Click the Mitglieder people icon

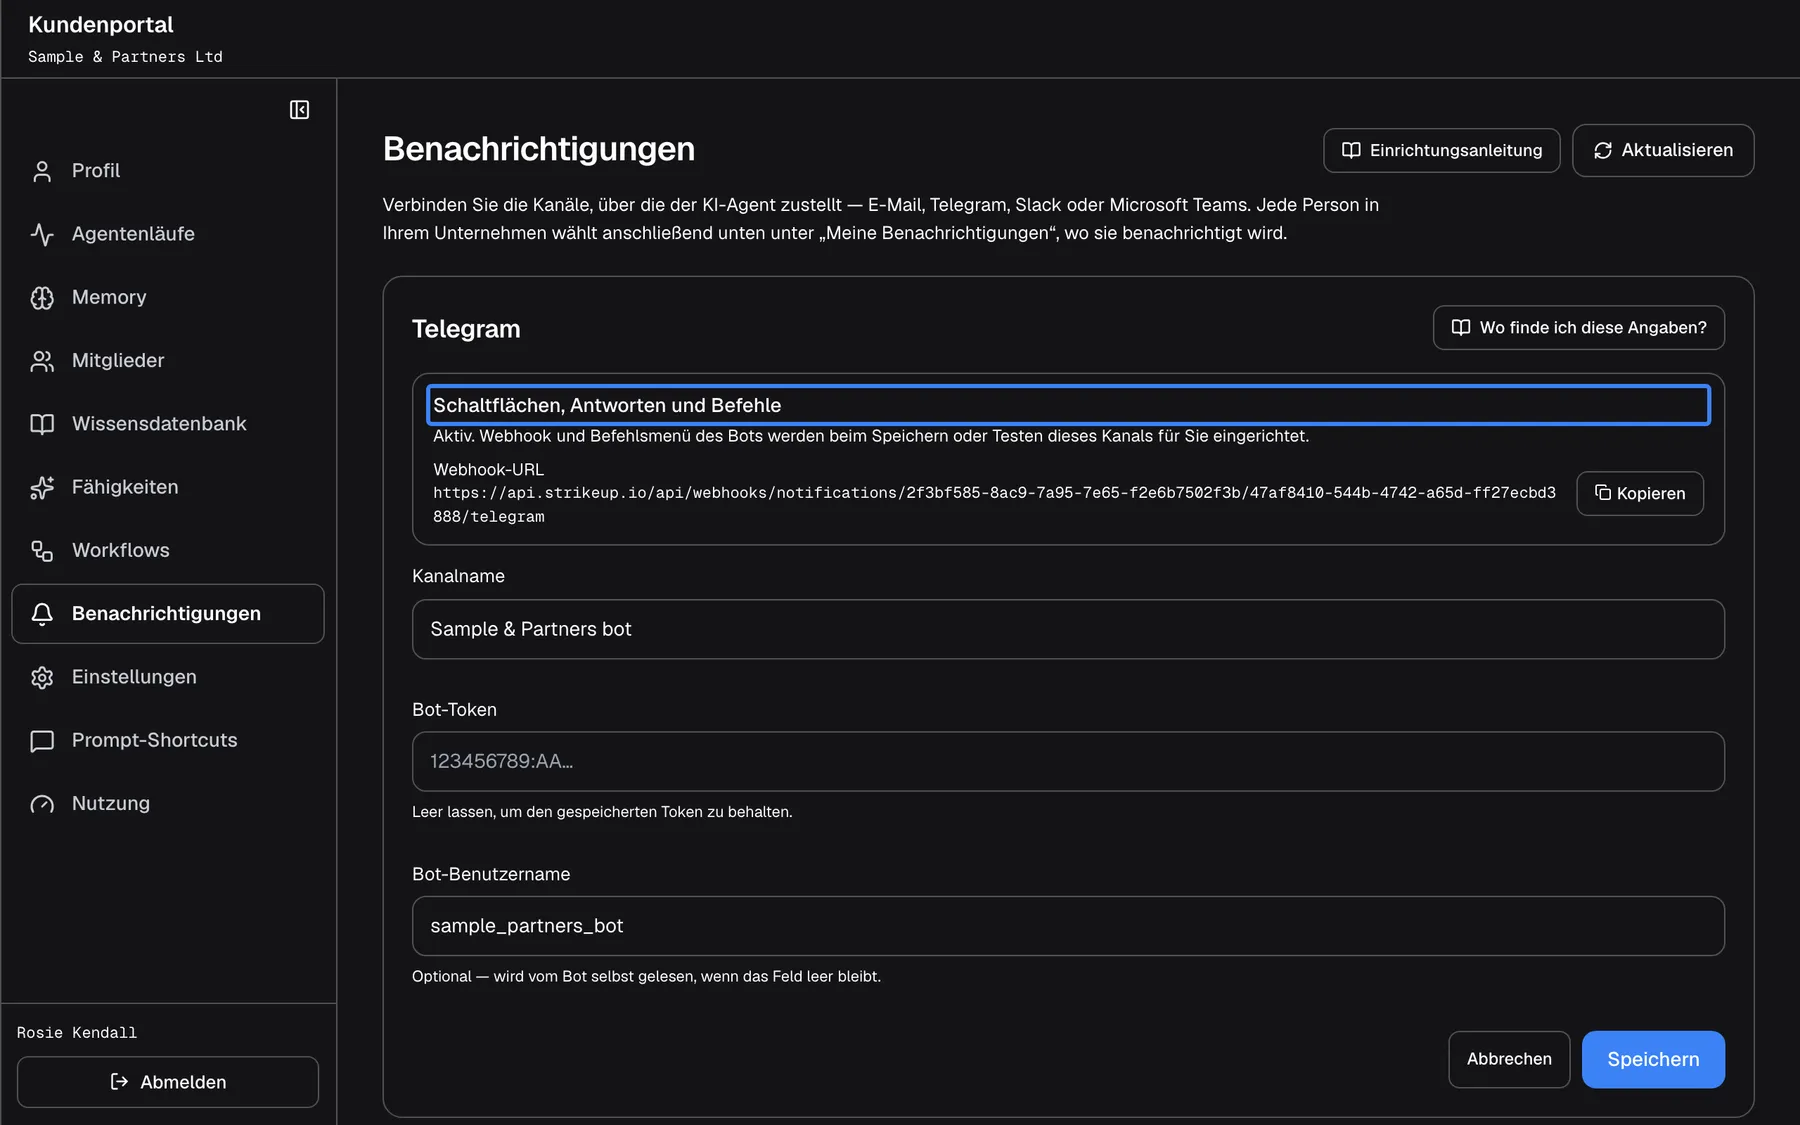[x=42, y=361]
